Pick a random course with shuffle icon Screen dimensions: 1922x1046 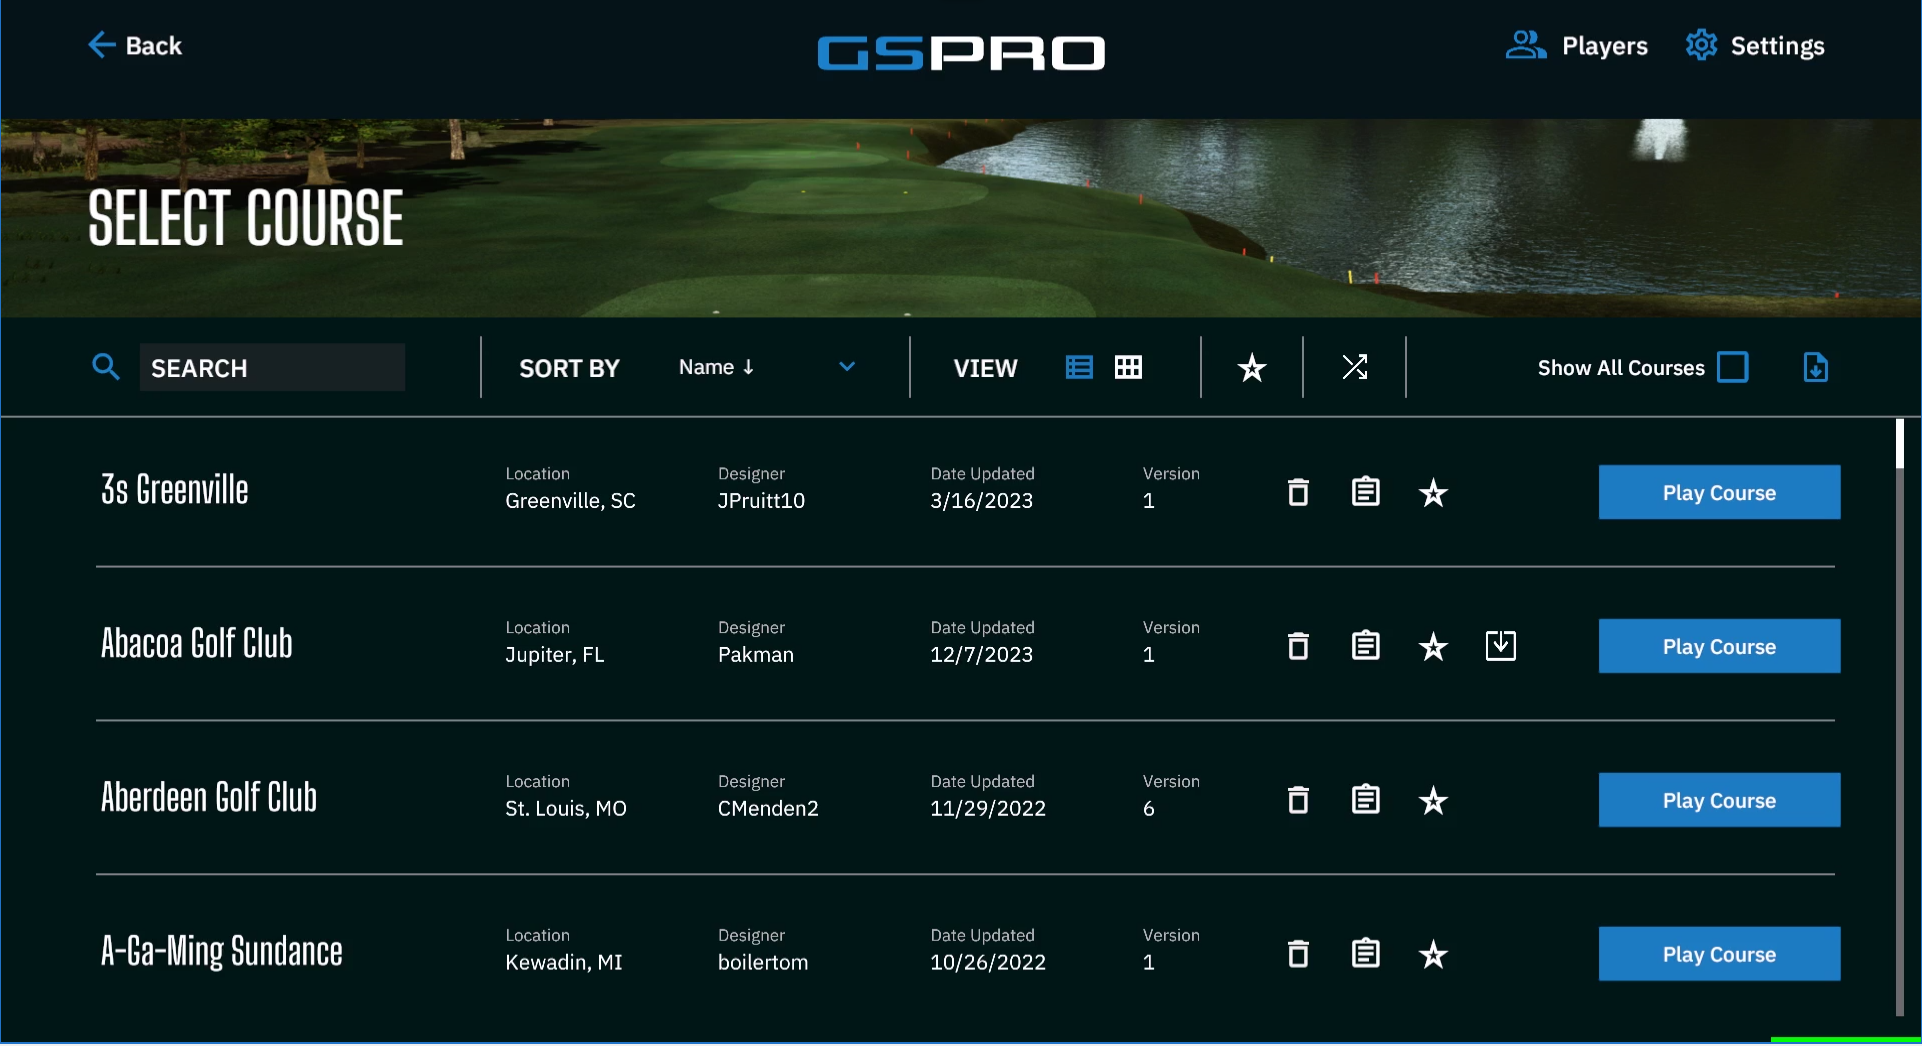pyautogui.click(x=1355, y=367)
